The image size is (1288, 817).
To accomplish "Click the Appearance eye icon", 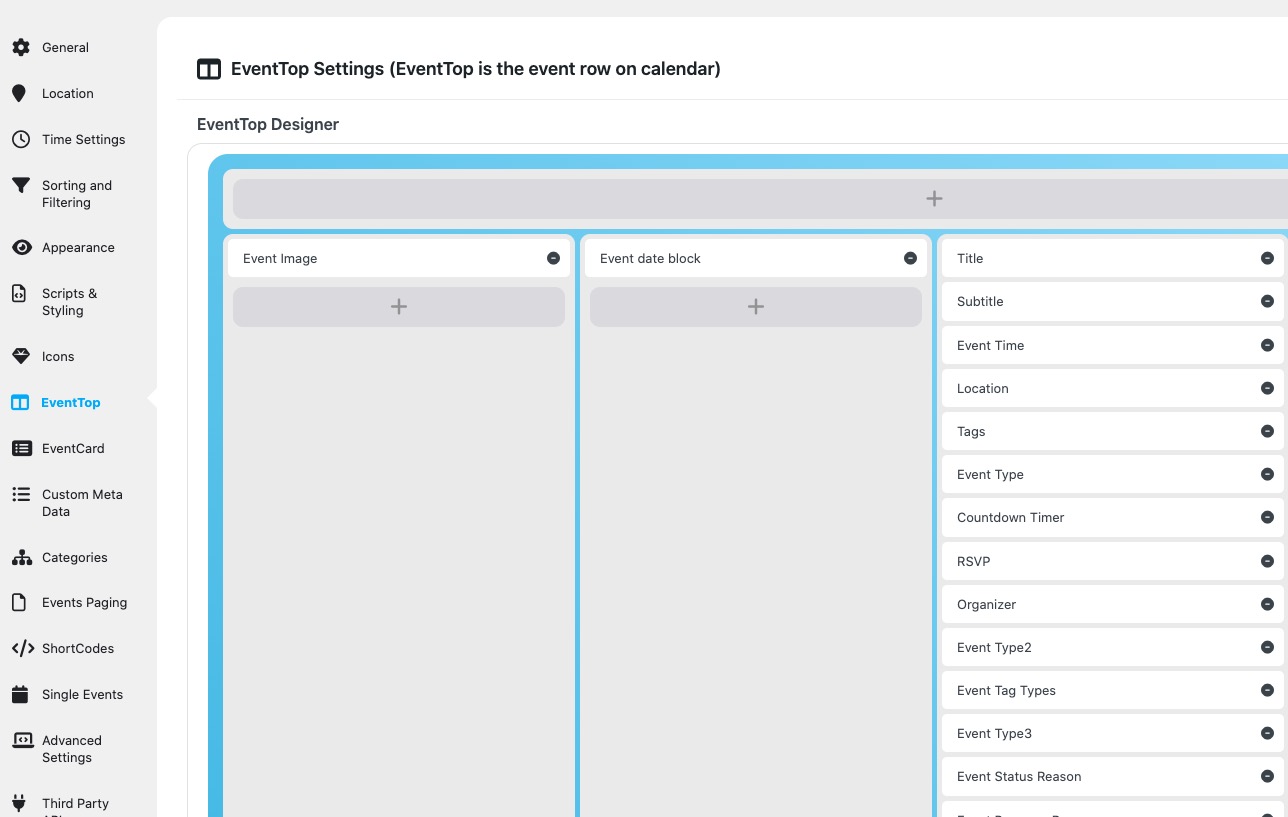I will 20,247.
